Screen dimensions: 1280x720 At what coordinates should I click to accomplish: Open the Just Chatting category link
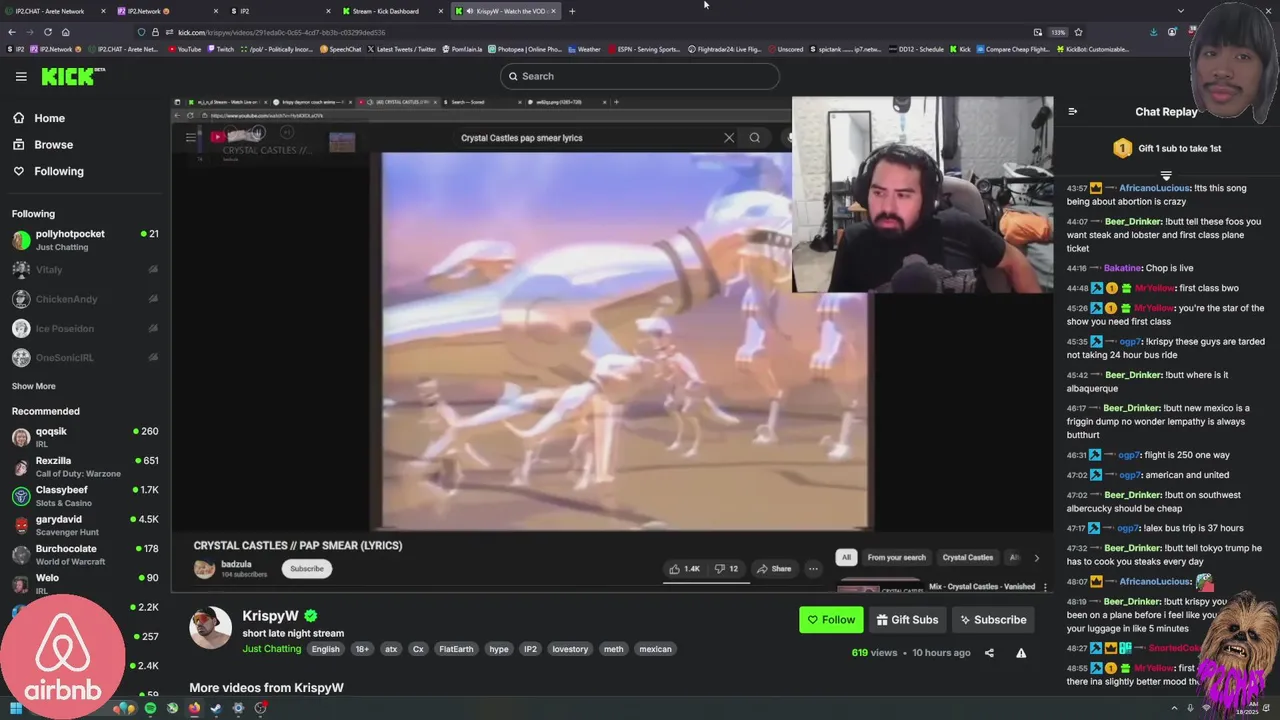tap(271, 649)
